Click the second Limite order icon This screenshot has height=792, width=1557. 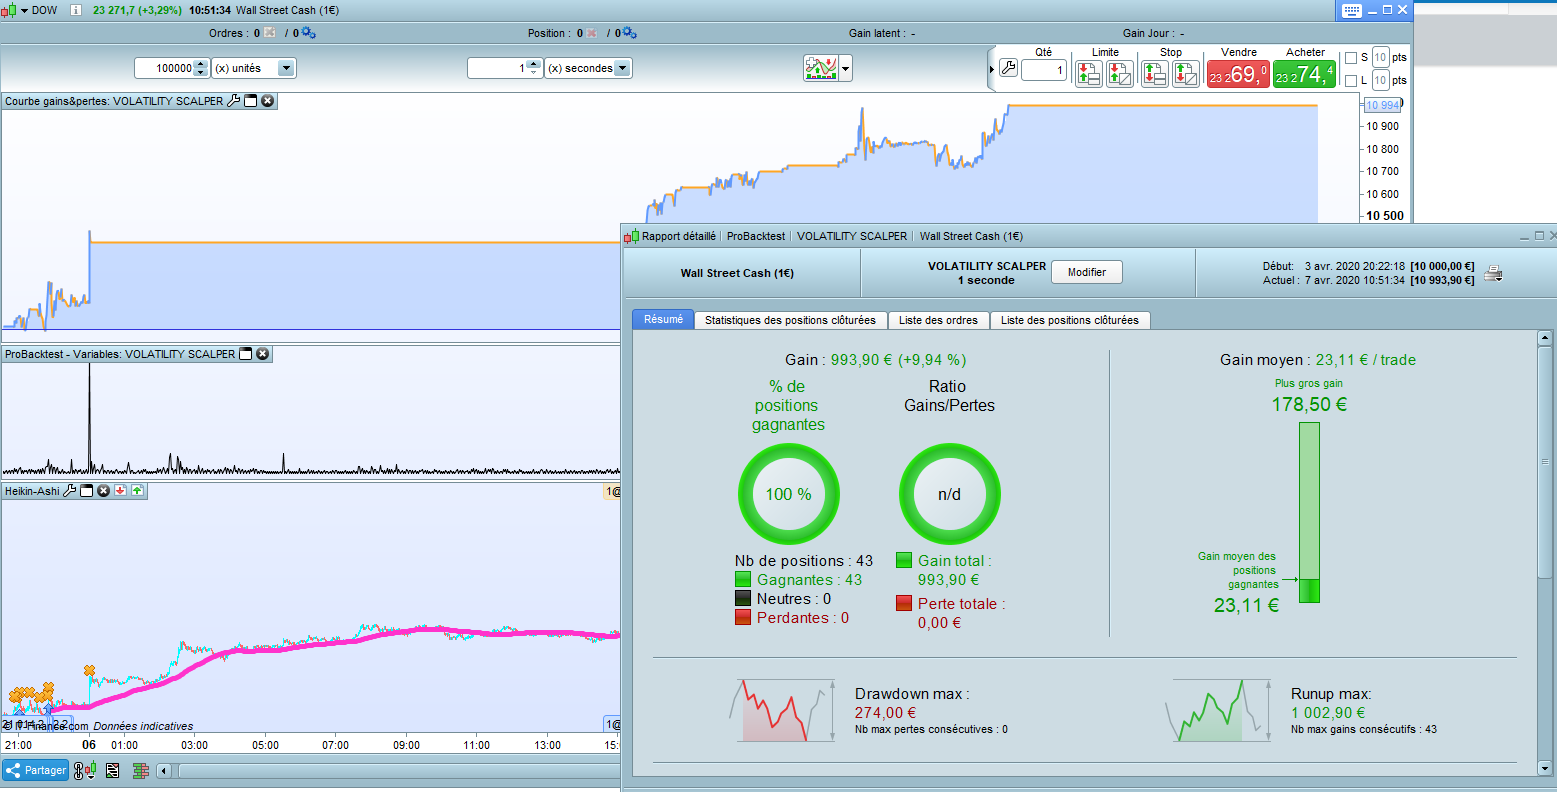pos(1120,74)
